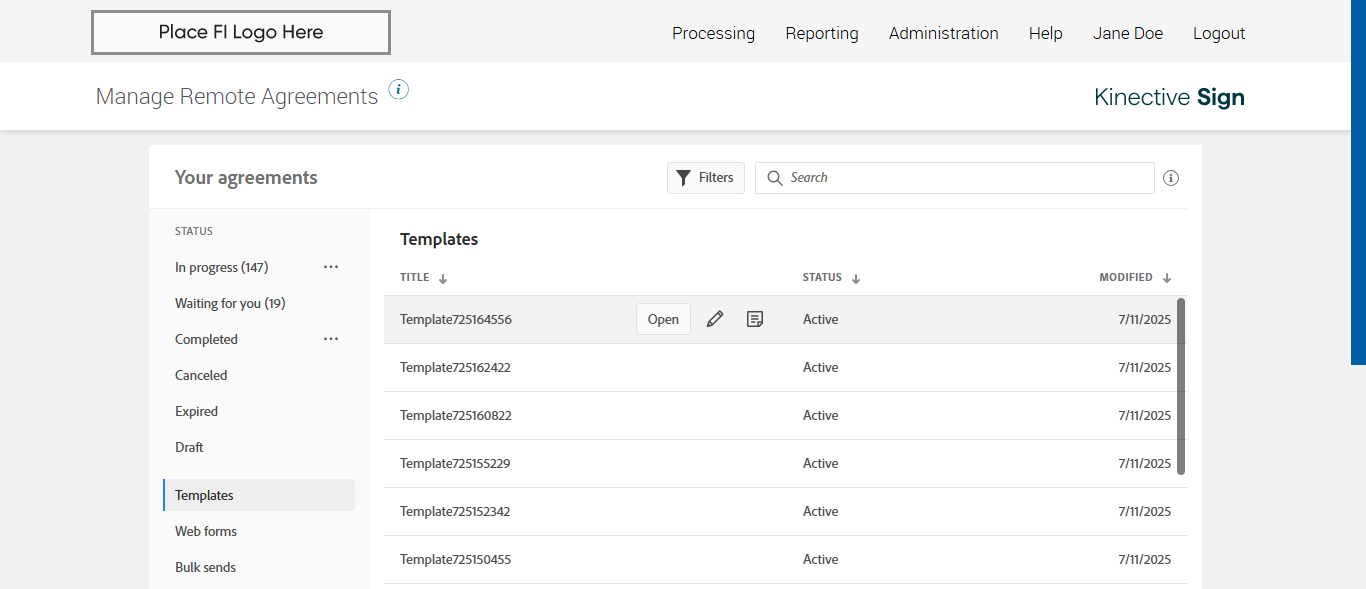The height and width of the screenshot is (589, 1366).
Task: Click info icon beside Manage Remote Agreements
Action: coord(399,90)
